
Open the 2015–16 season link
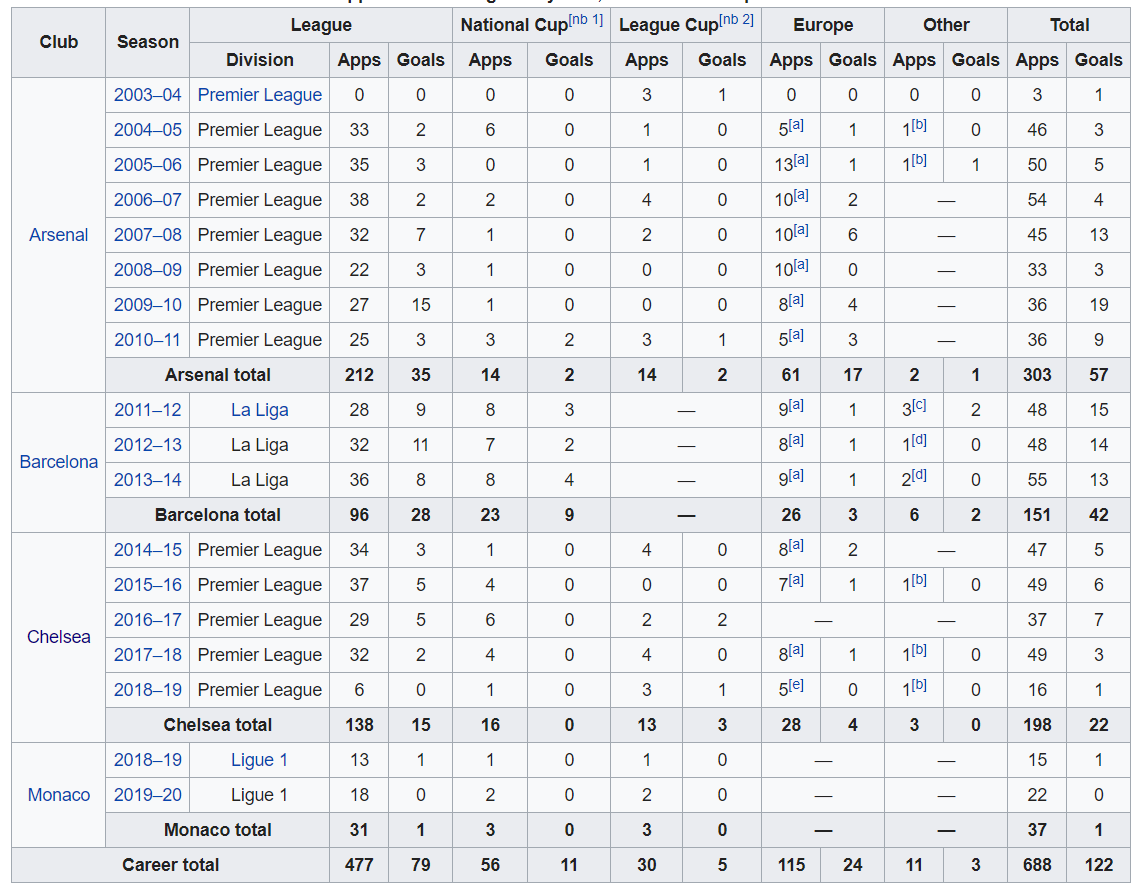(x=148, y=585)
